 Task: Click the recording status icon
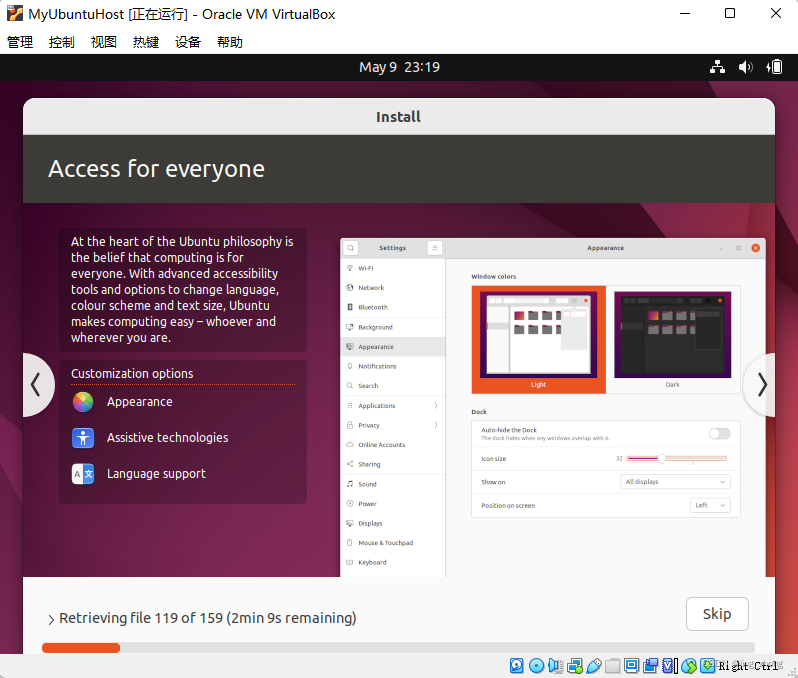[650, 665]
